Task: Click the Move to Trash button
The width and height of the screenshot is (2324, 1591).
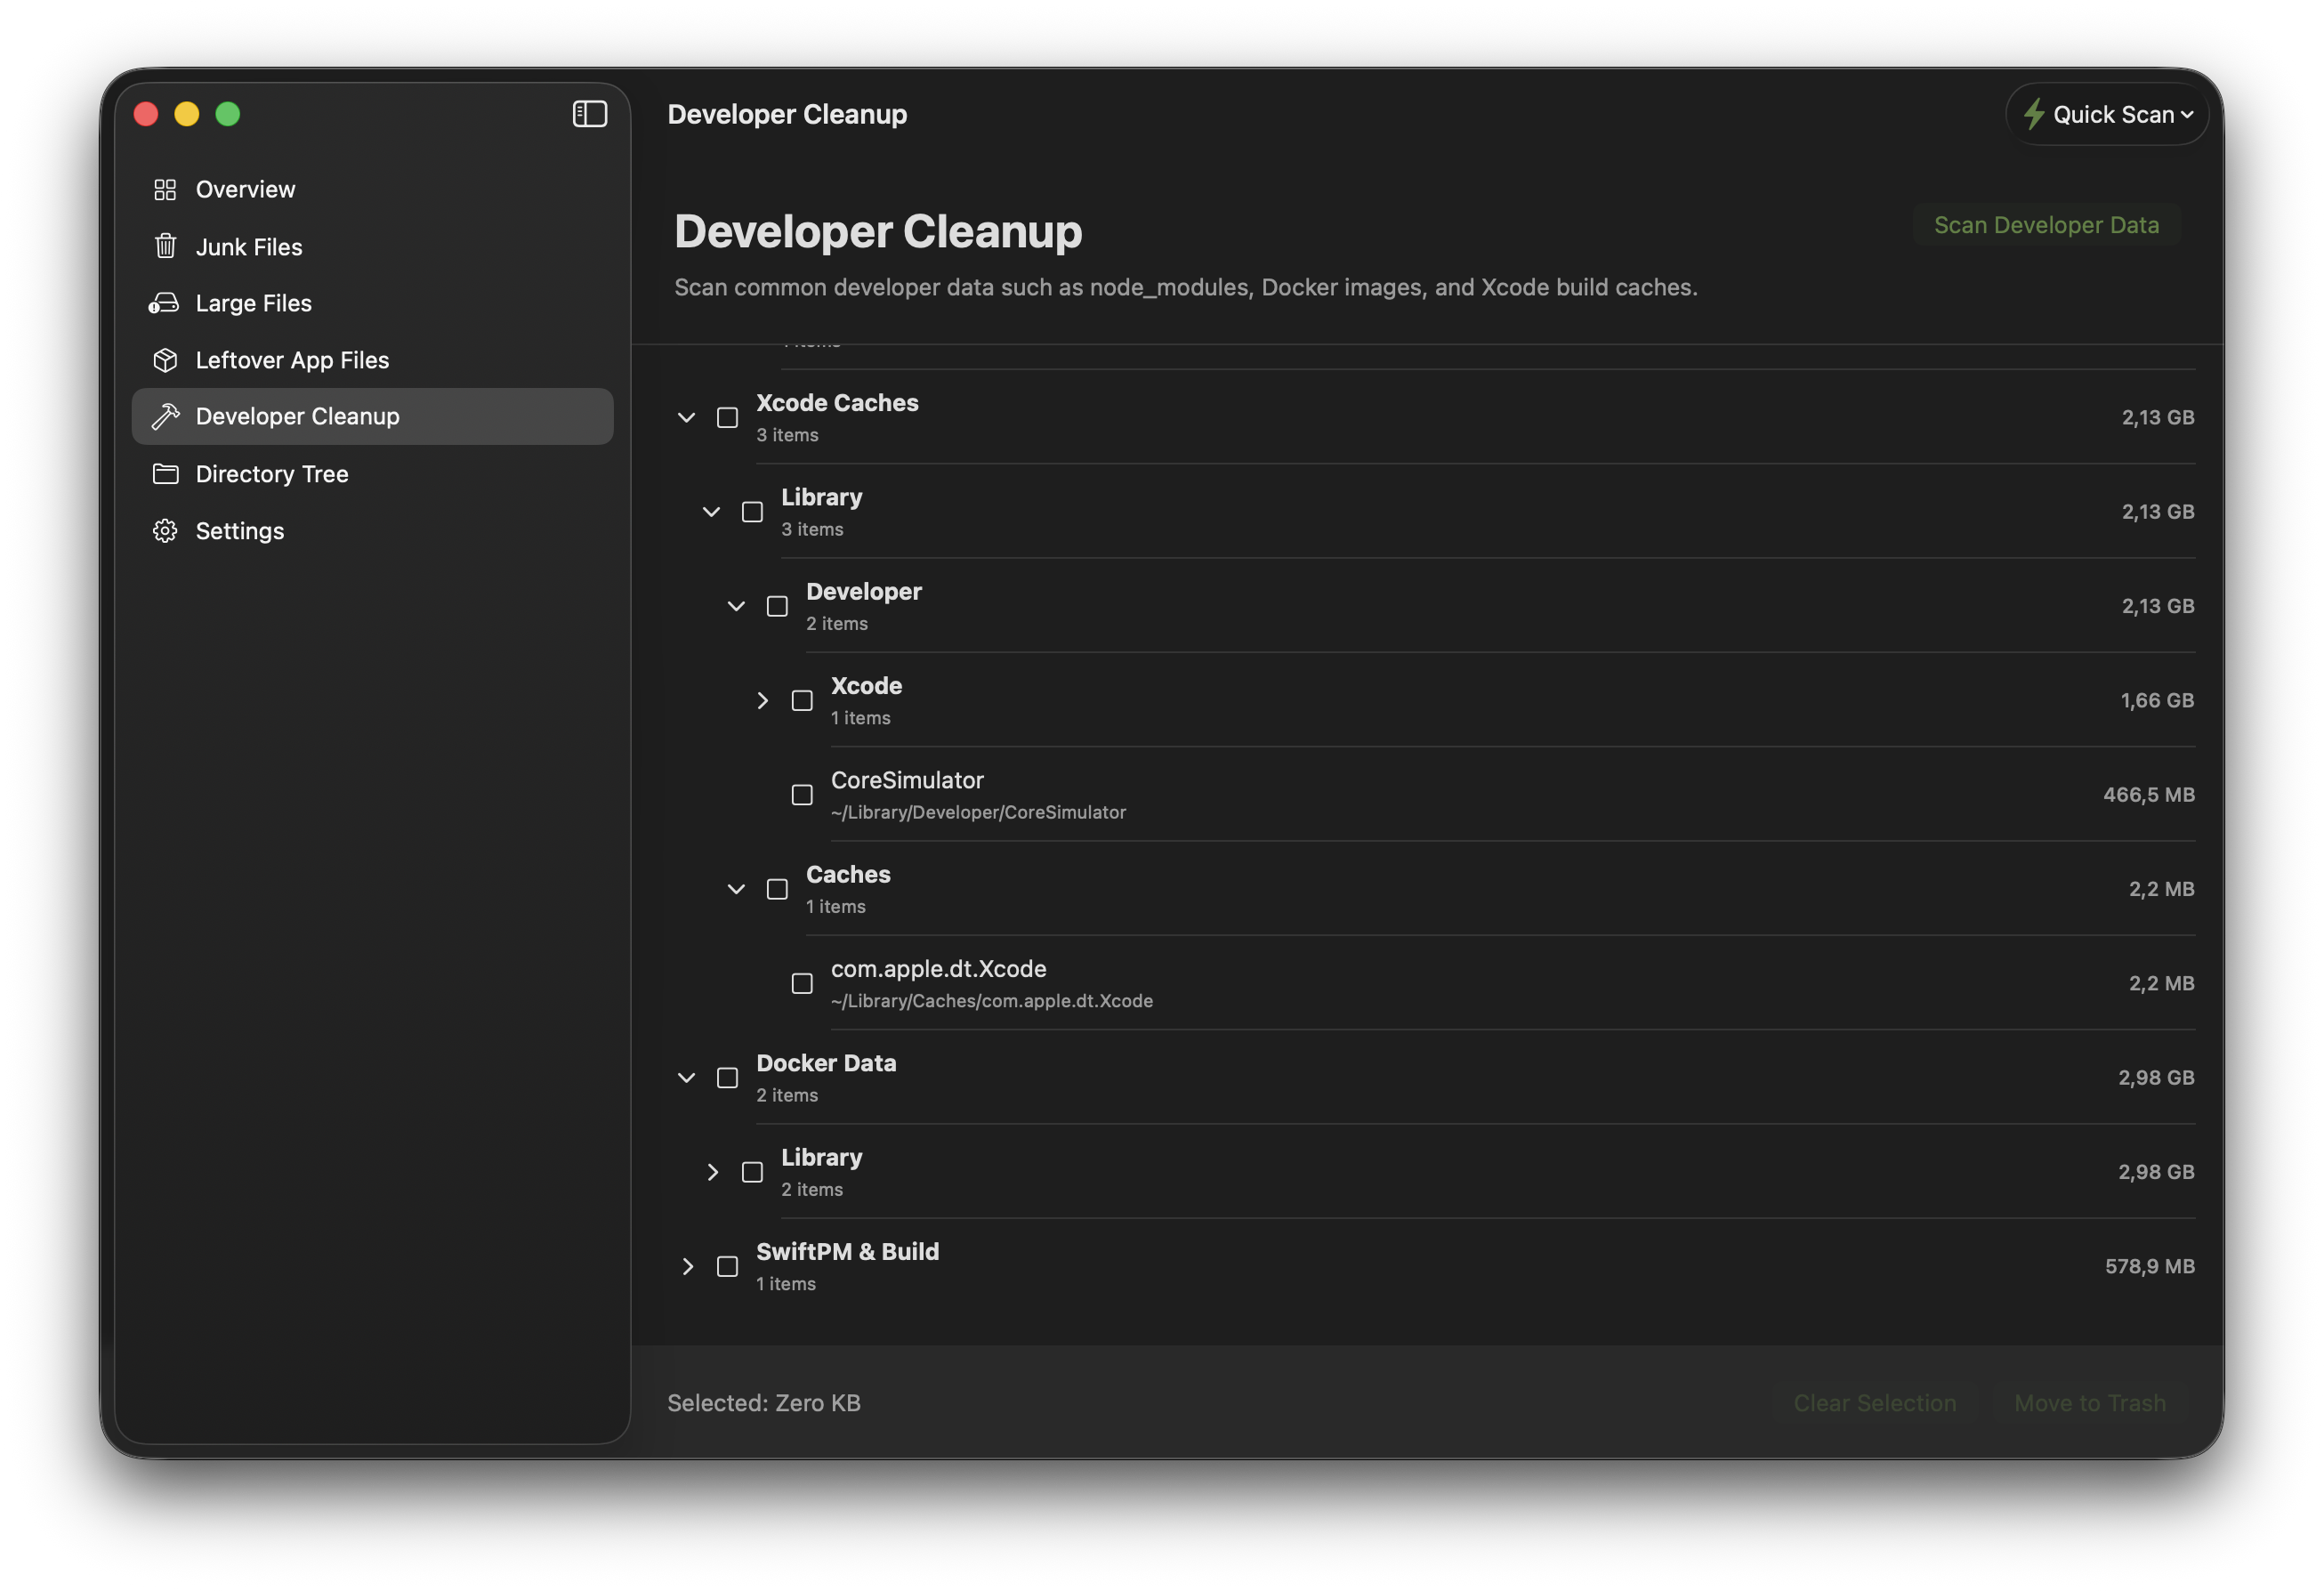Action: coord(2090,1402)
